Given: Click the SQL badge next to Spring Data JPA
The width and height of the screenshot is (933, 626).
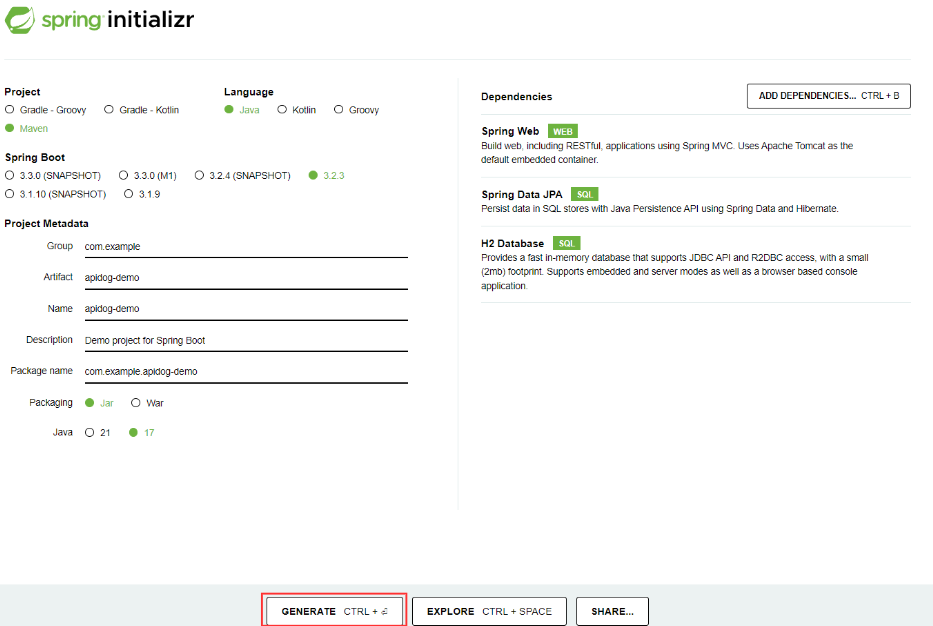Looking at the screenshot, I should pyautogui.click(x=584, y=195).
